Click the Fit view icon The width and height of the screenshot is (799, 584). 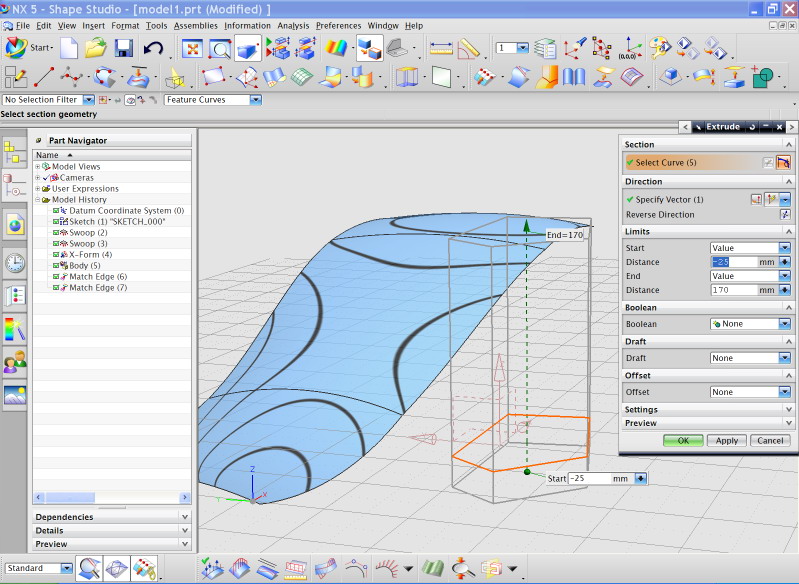[192, 48]
